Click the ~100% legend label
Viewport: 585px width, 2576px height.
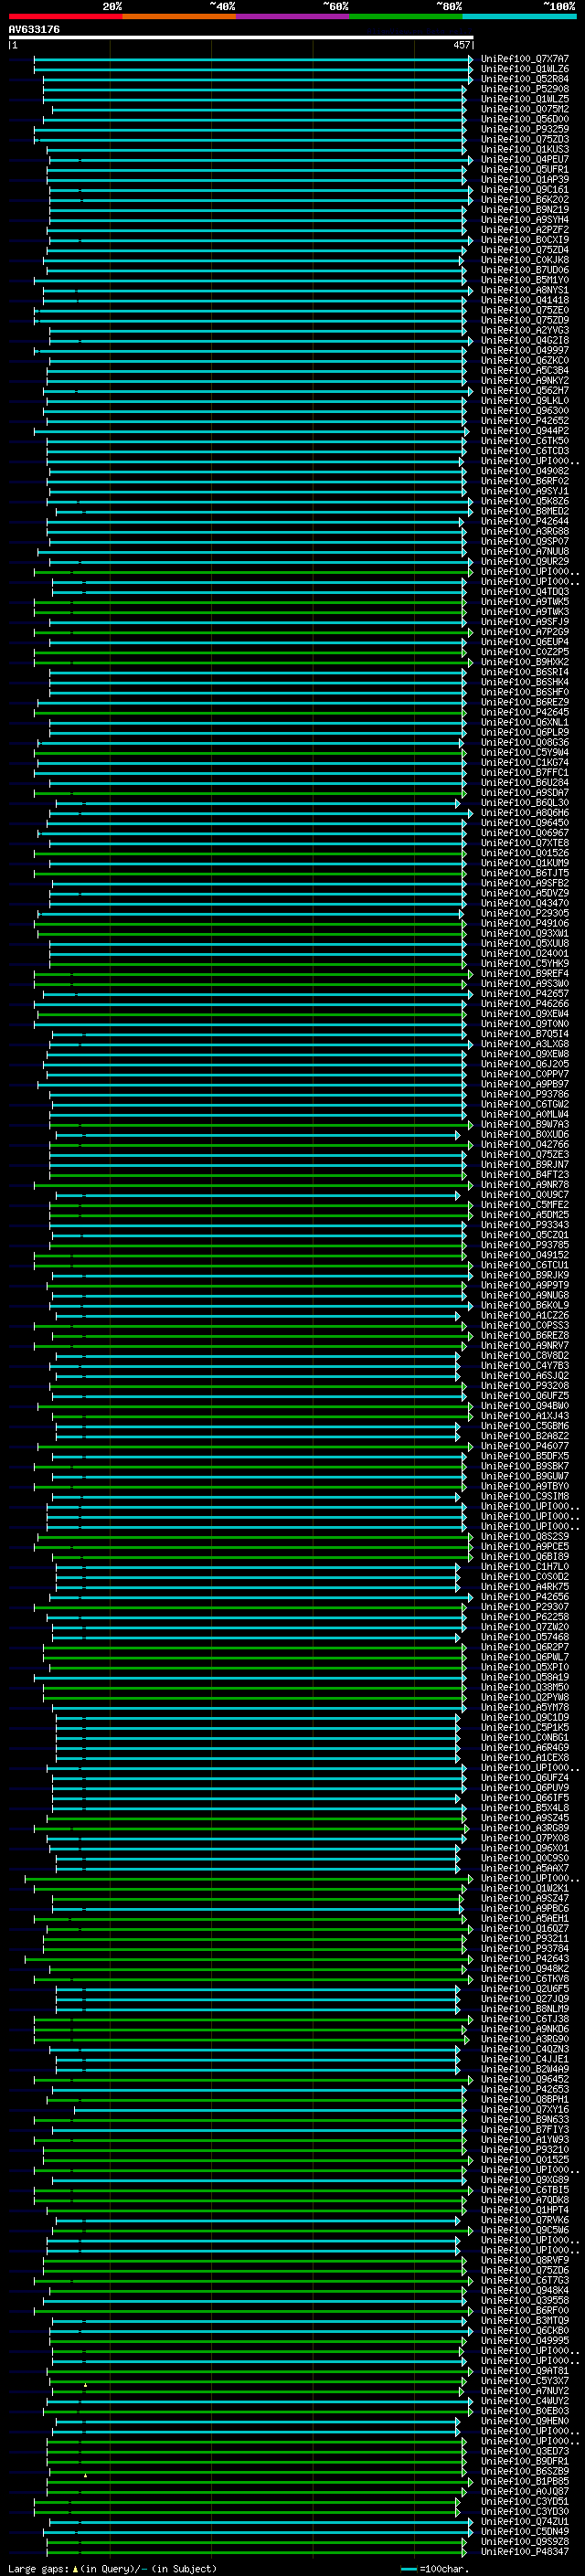[x=560, y=6]
